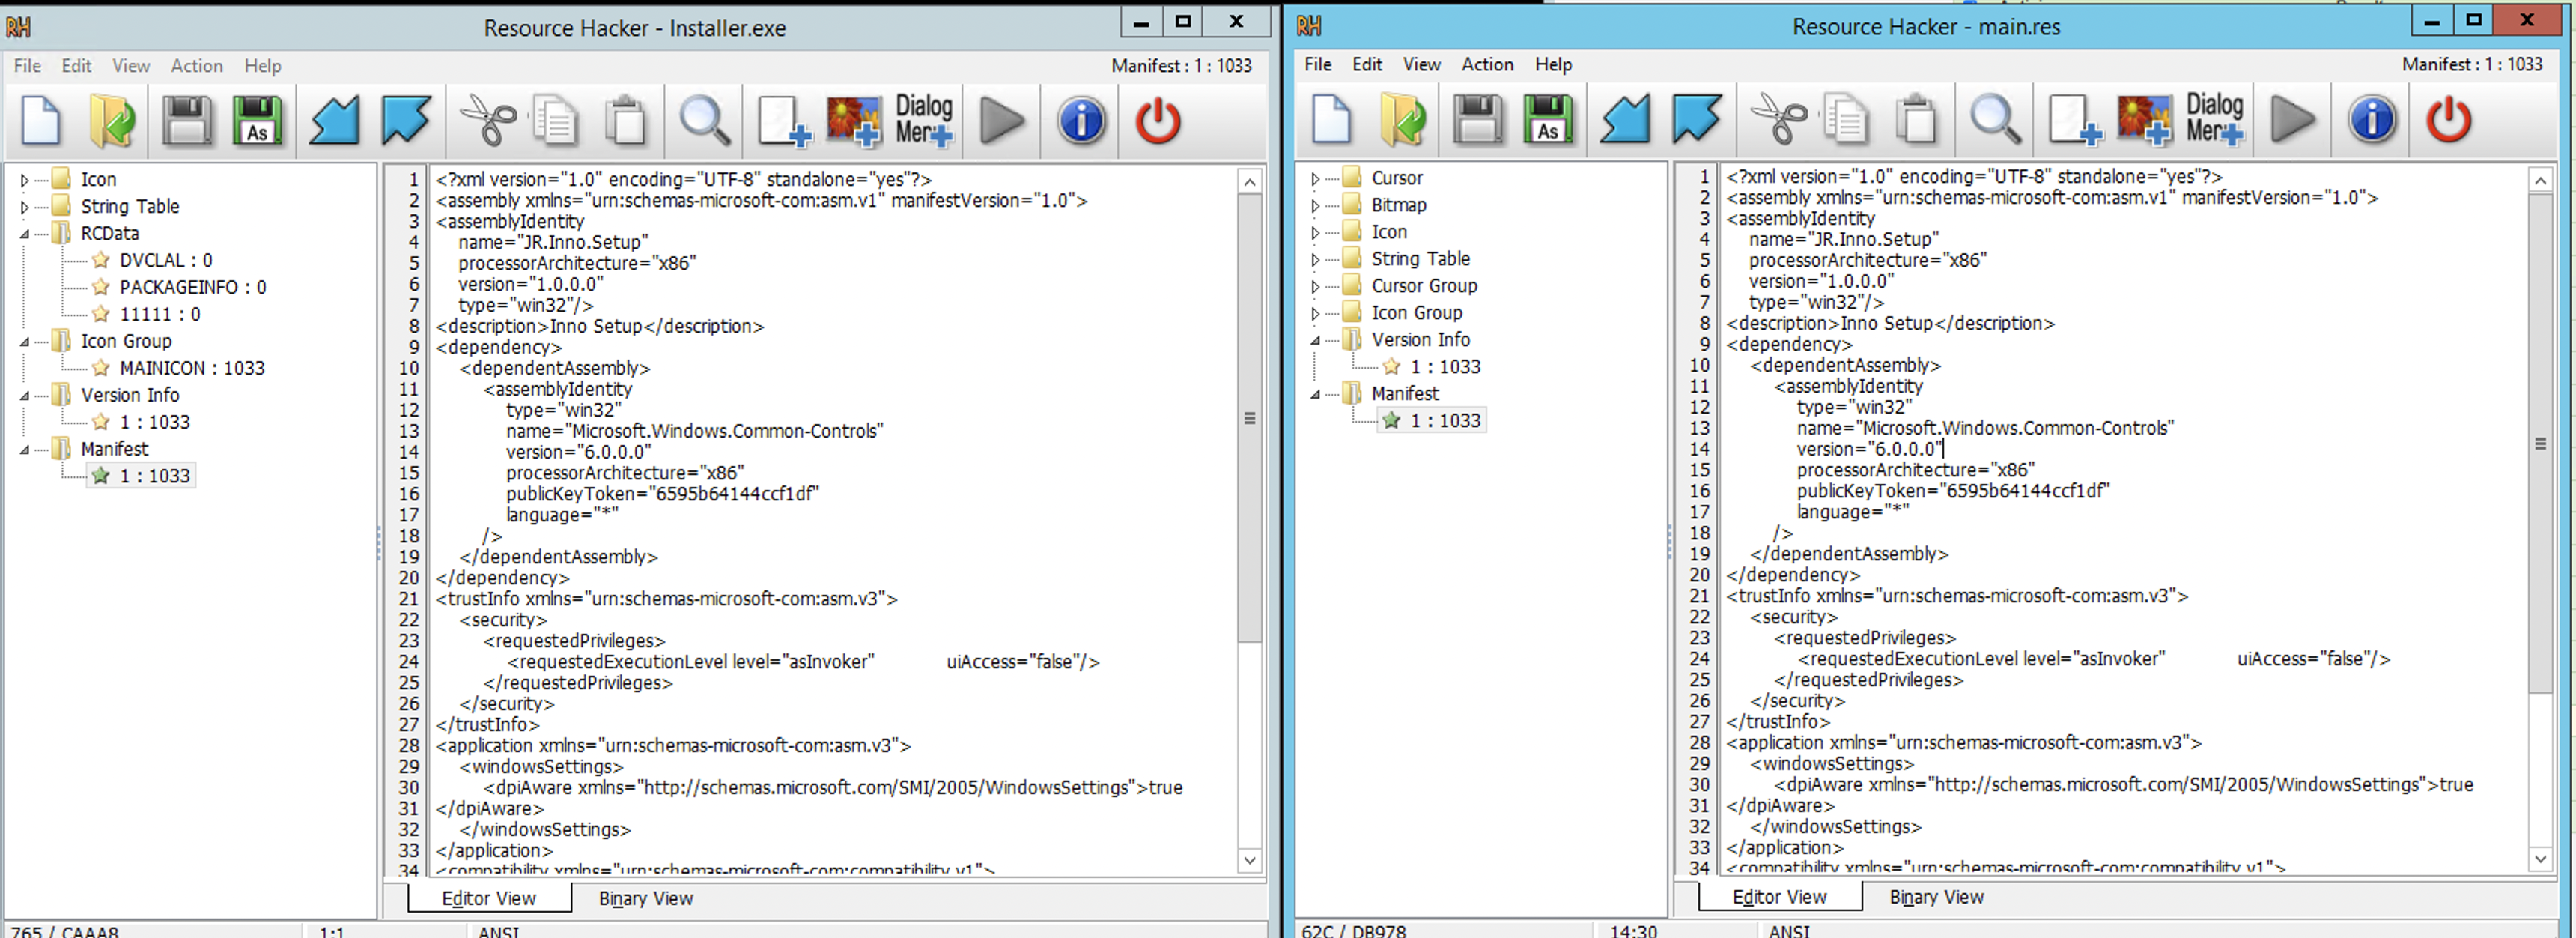The height and width of the screenshot is (938, 2576).
Task: Open the View menu in main.res window
Action: (x=1421, y=64)
